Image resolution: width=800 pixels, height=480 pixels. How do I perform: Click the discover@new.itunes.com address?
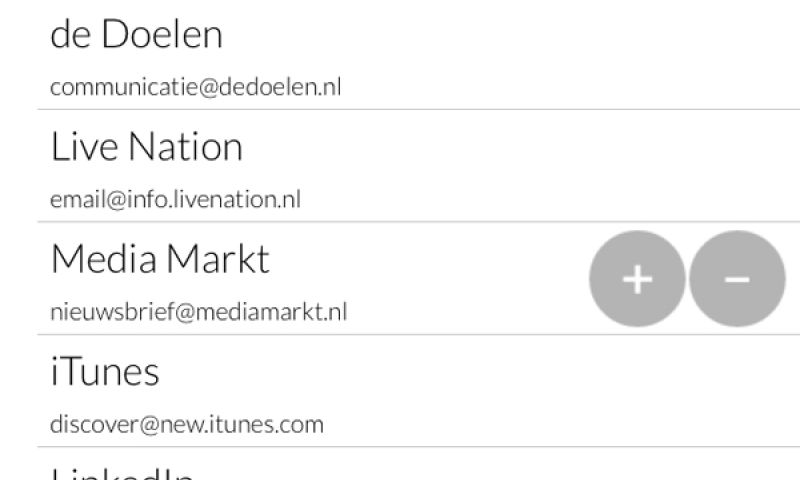point(187,424)
